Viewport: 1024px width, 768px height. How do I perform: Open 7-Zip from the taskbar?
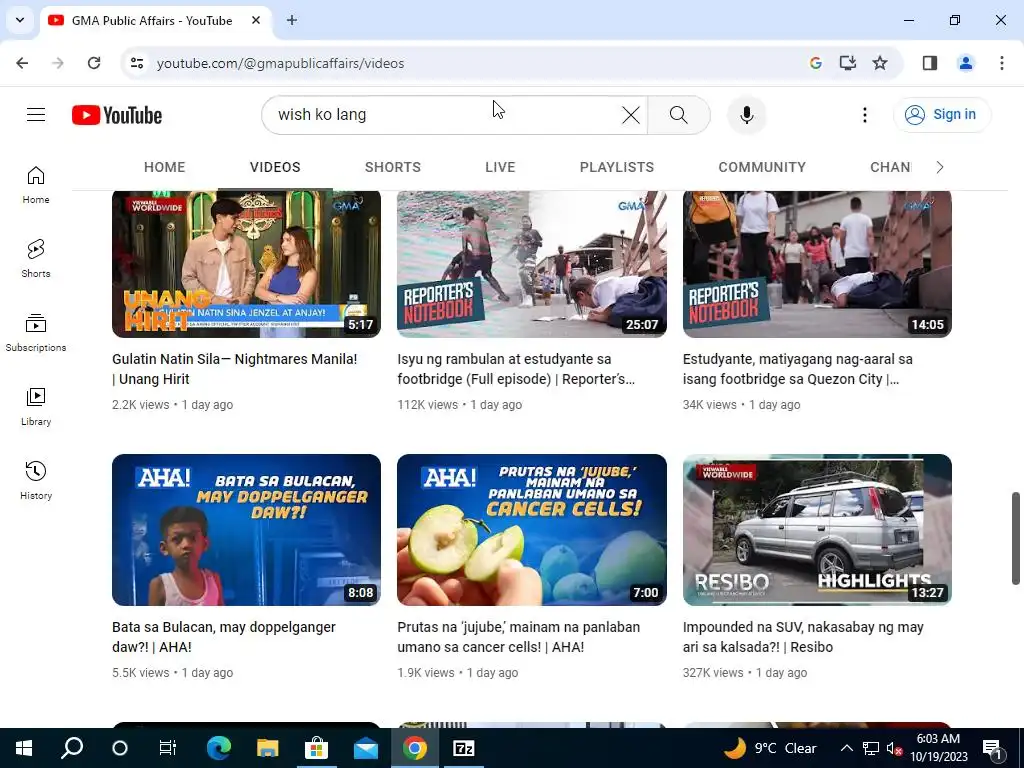(463, 748)
